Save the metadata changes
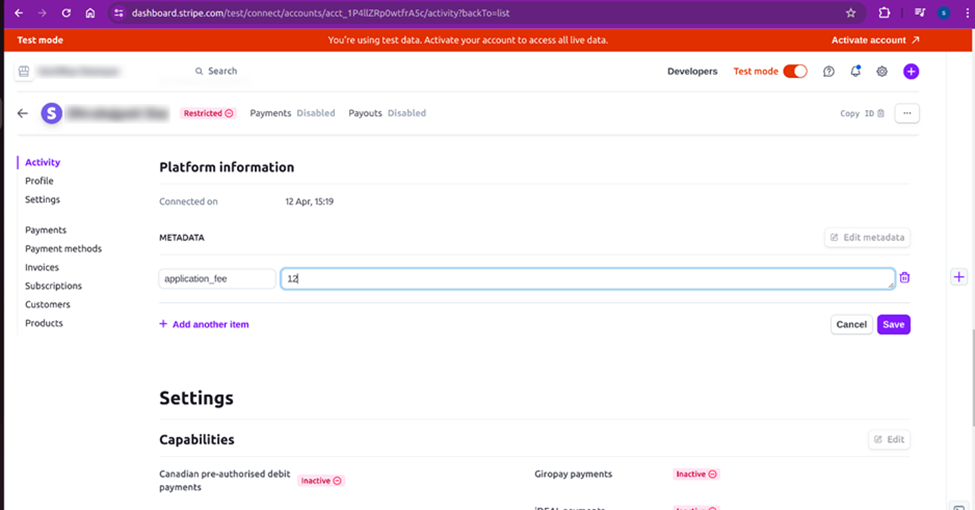Image resolution: width=975 pixels, height=510 pixels. click(893, 324)
